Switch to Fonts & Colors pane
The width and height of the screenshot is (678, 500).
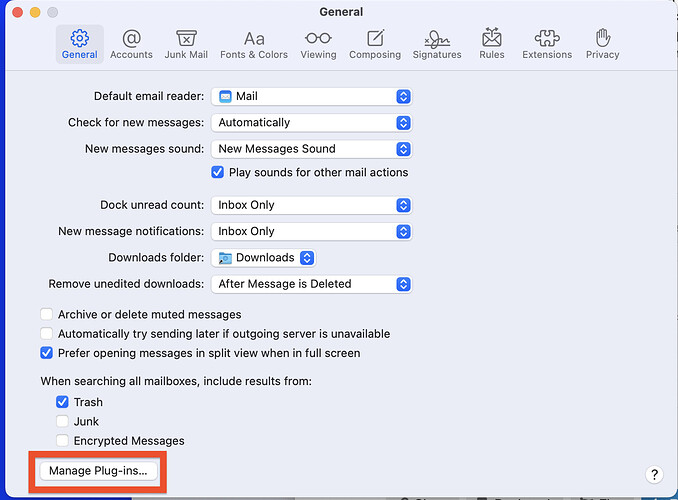tap(254, 44)
